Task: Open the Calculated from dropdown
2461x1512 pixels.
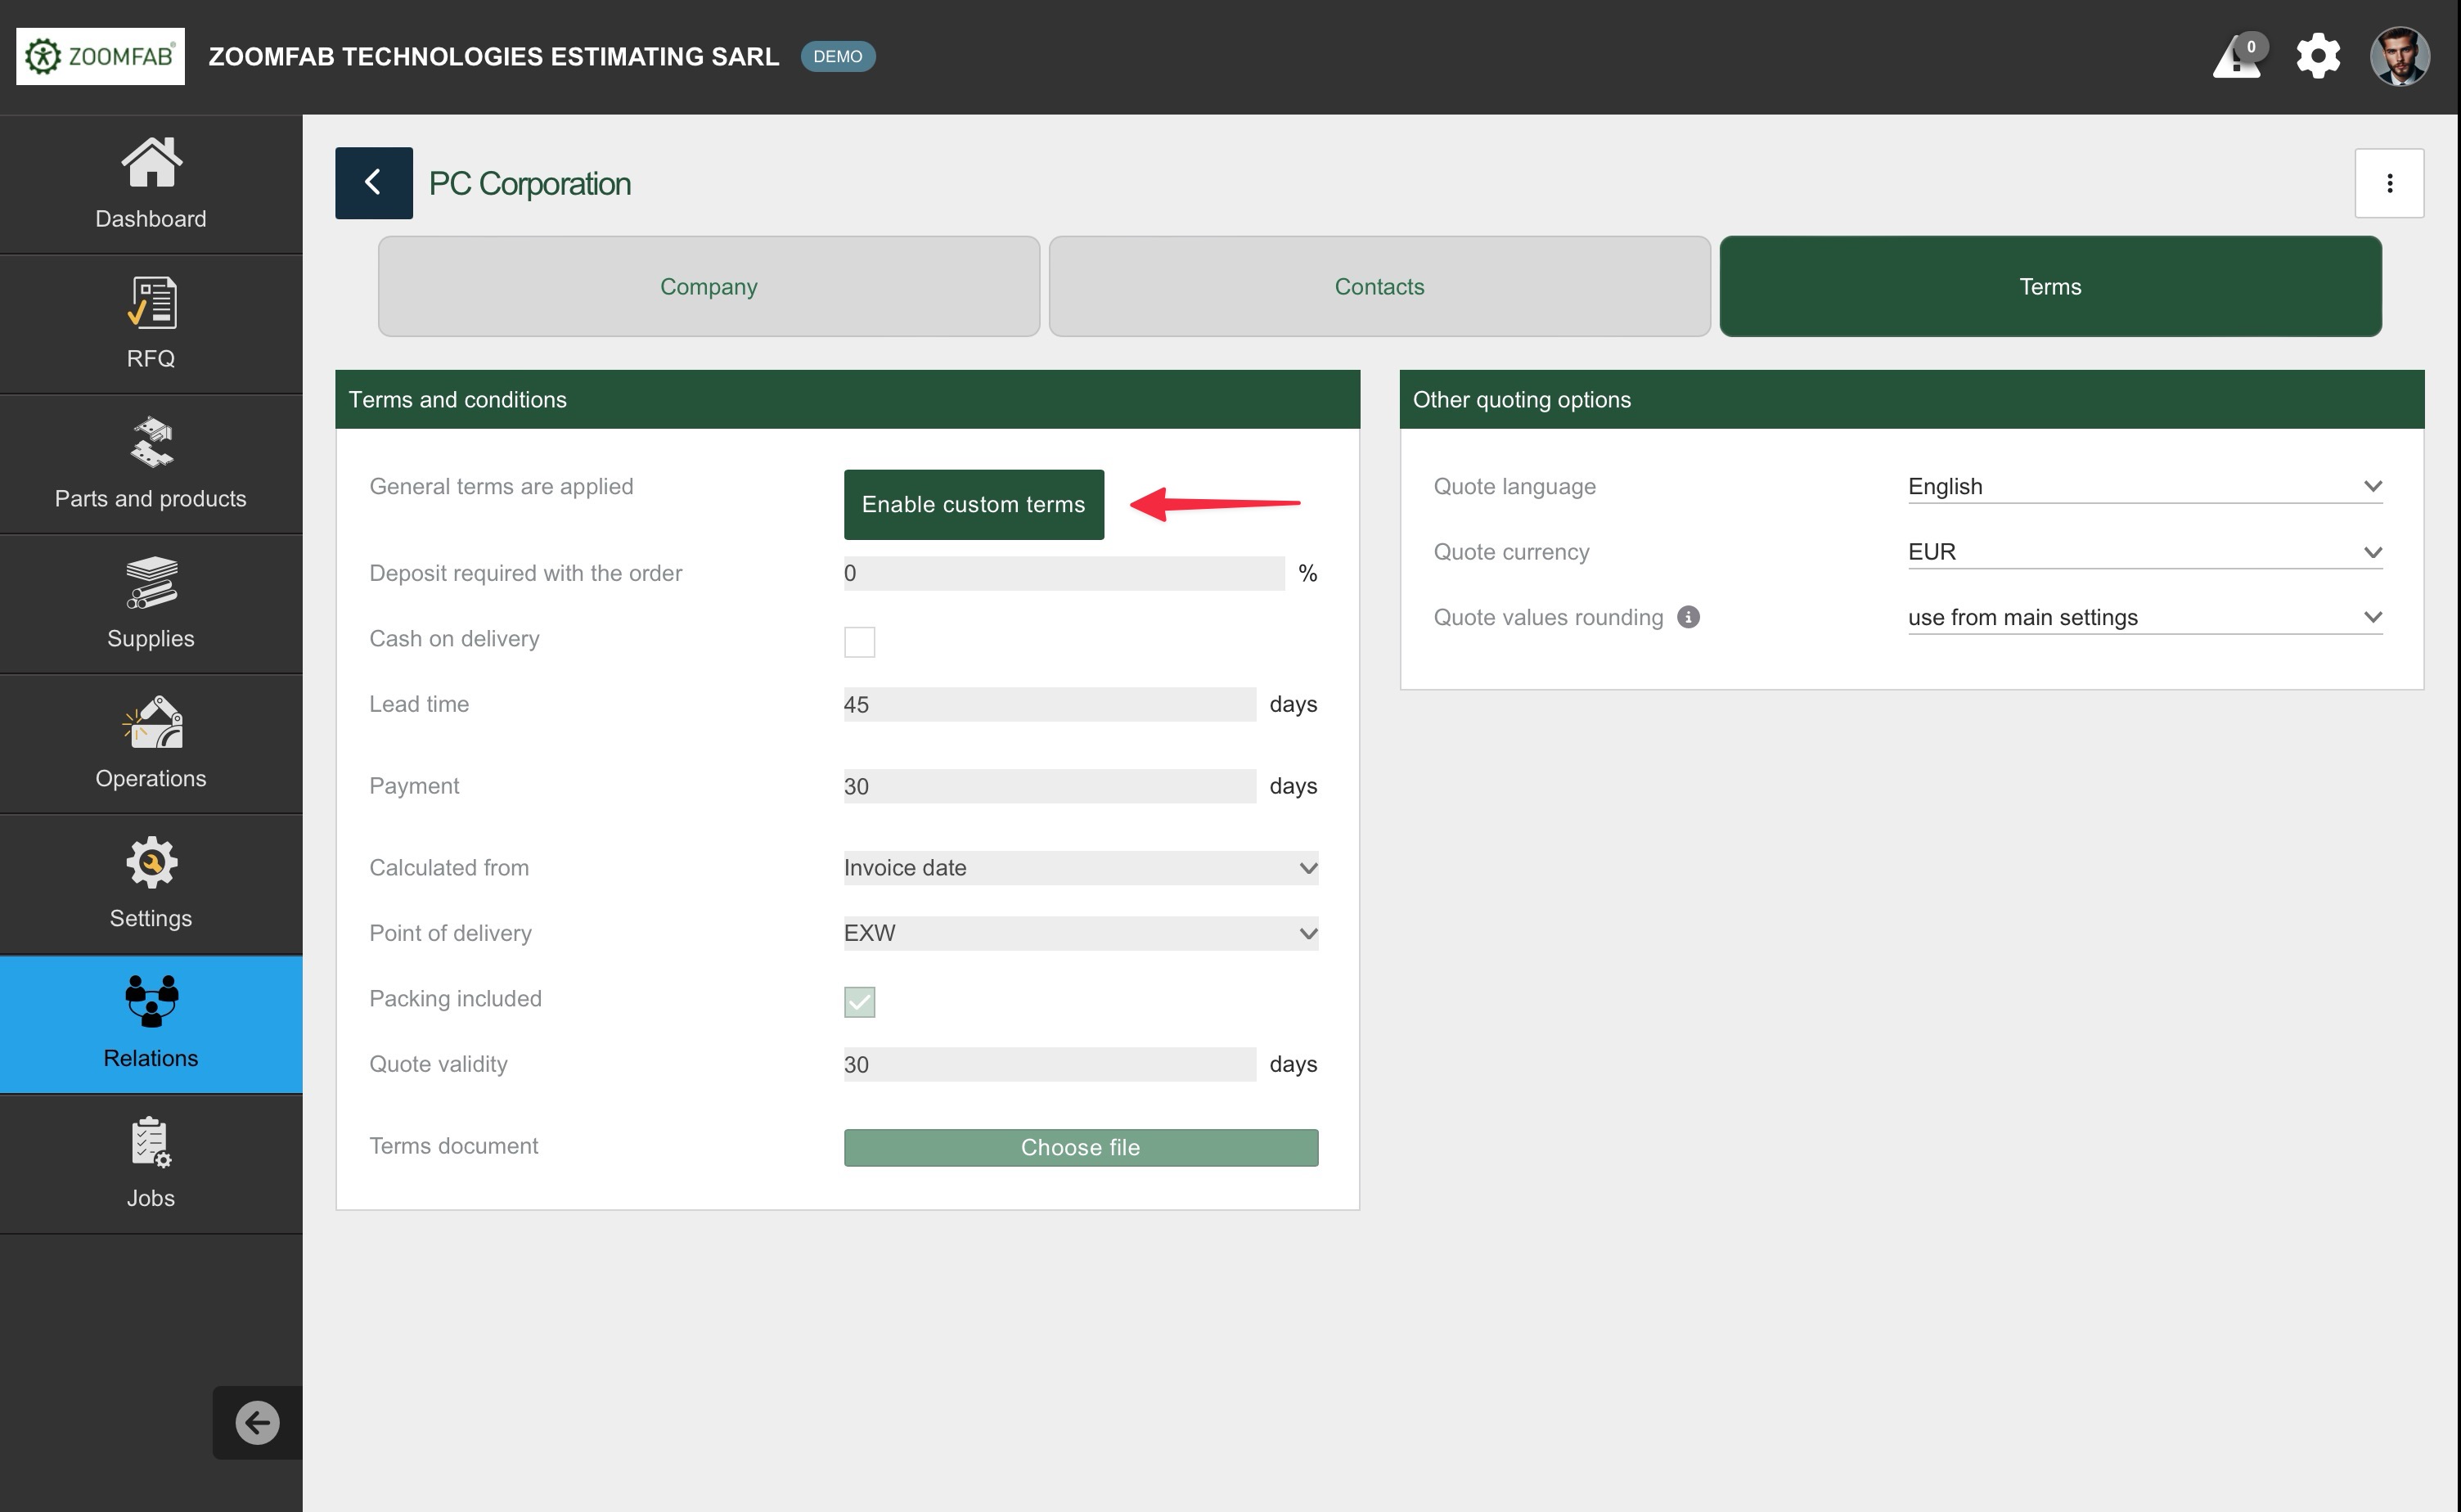Action: (x=1080, y=868)
